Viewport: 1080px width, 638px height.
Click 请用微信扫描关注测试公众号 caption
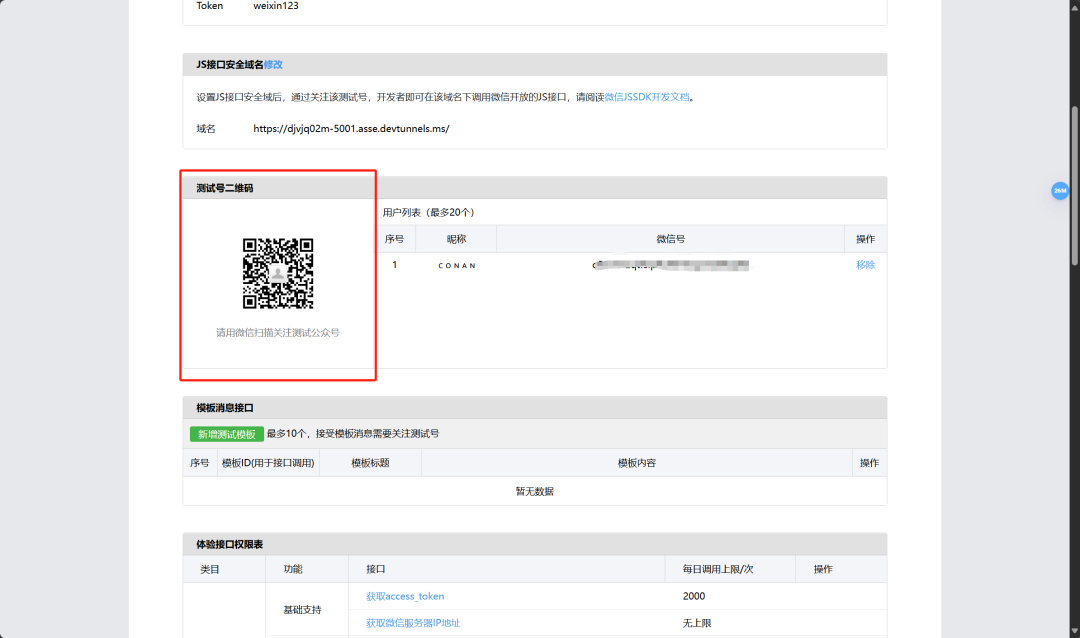[278, 333]
